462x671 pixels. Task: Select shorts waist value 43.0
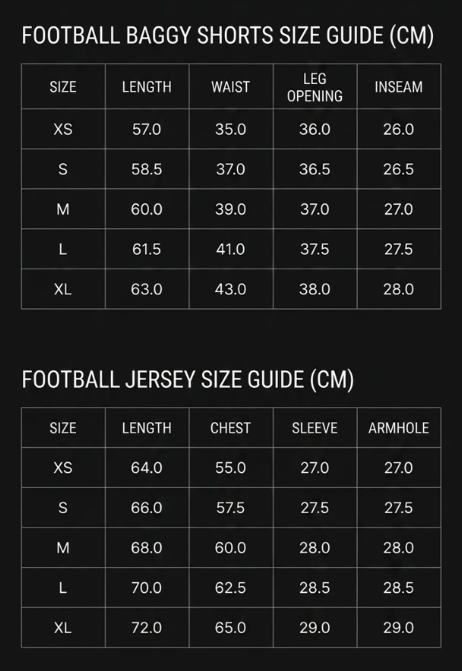[x=231, y=289]
